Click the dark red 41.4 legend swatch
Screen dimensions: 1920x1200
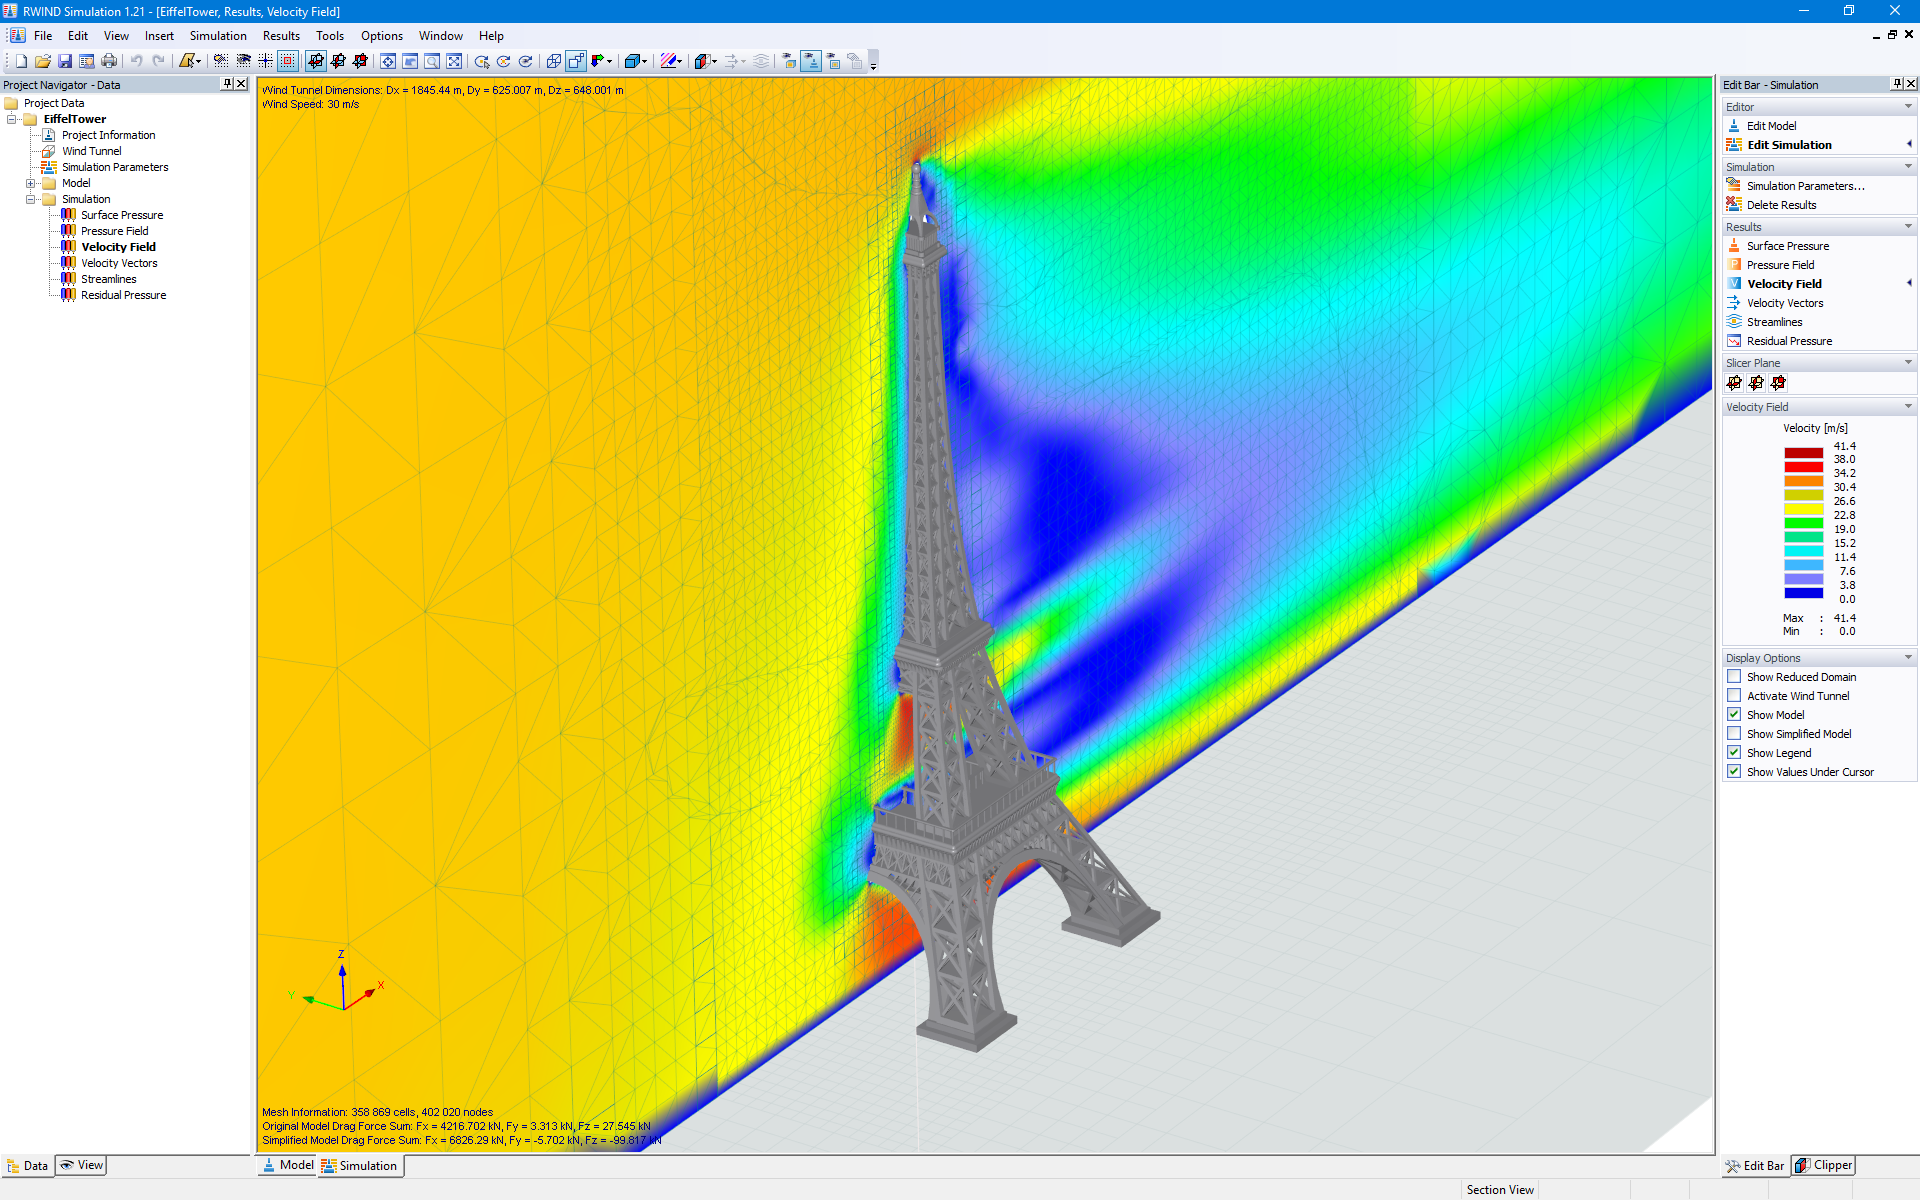coord(1804,453)
